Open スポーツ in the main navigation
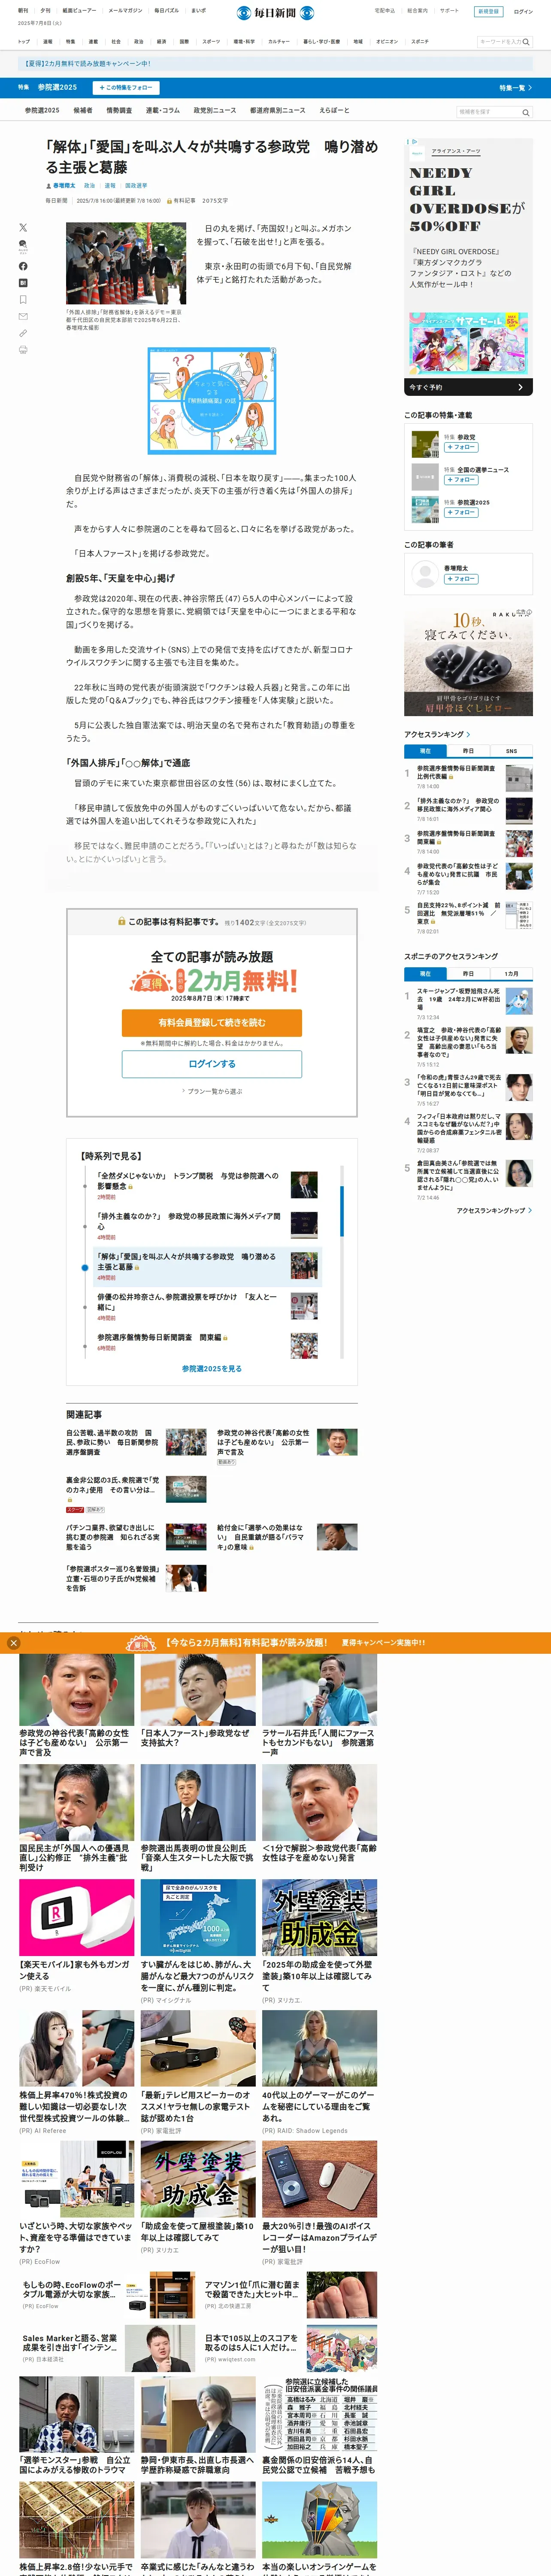Viewport: 551px width, 2576px height. (211, 42)
